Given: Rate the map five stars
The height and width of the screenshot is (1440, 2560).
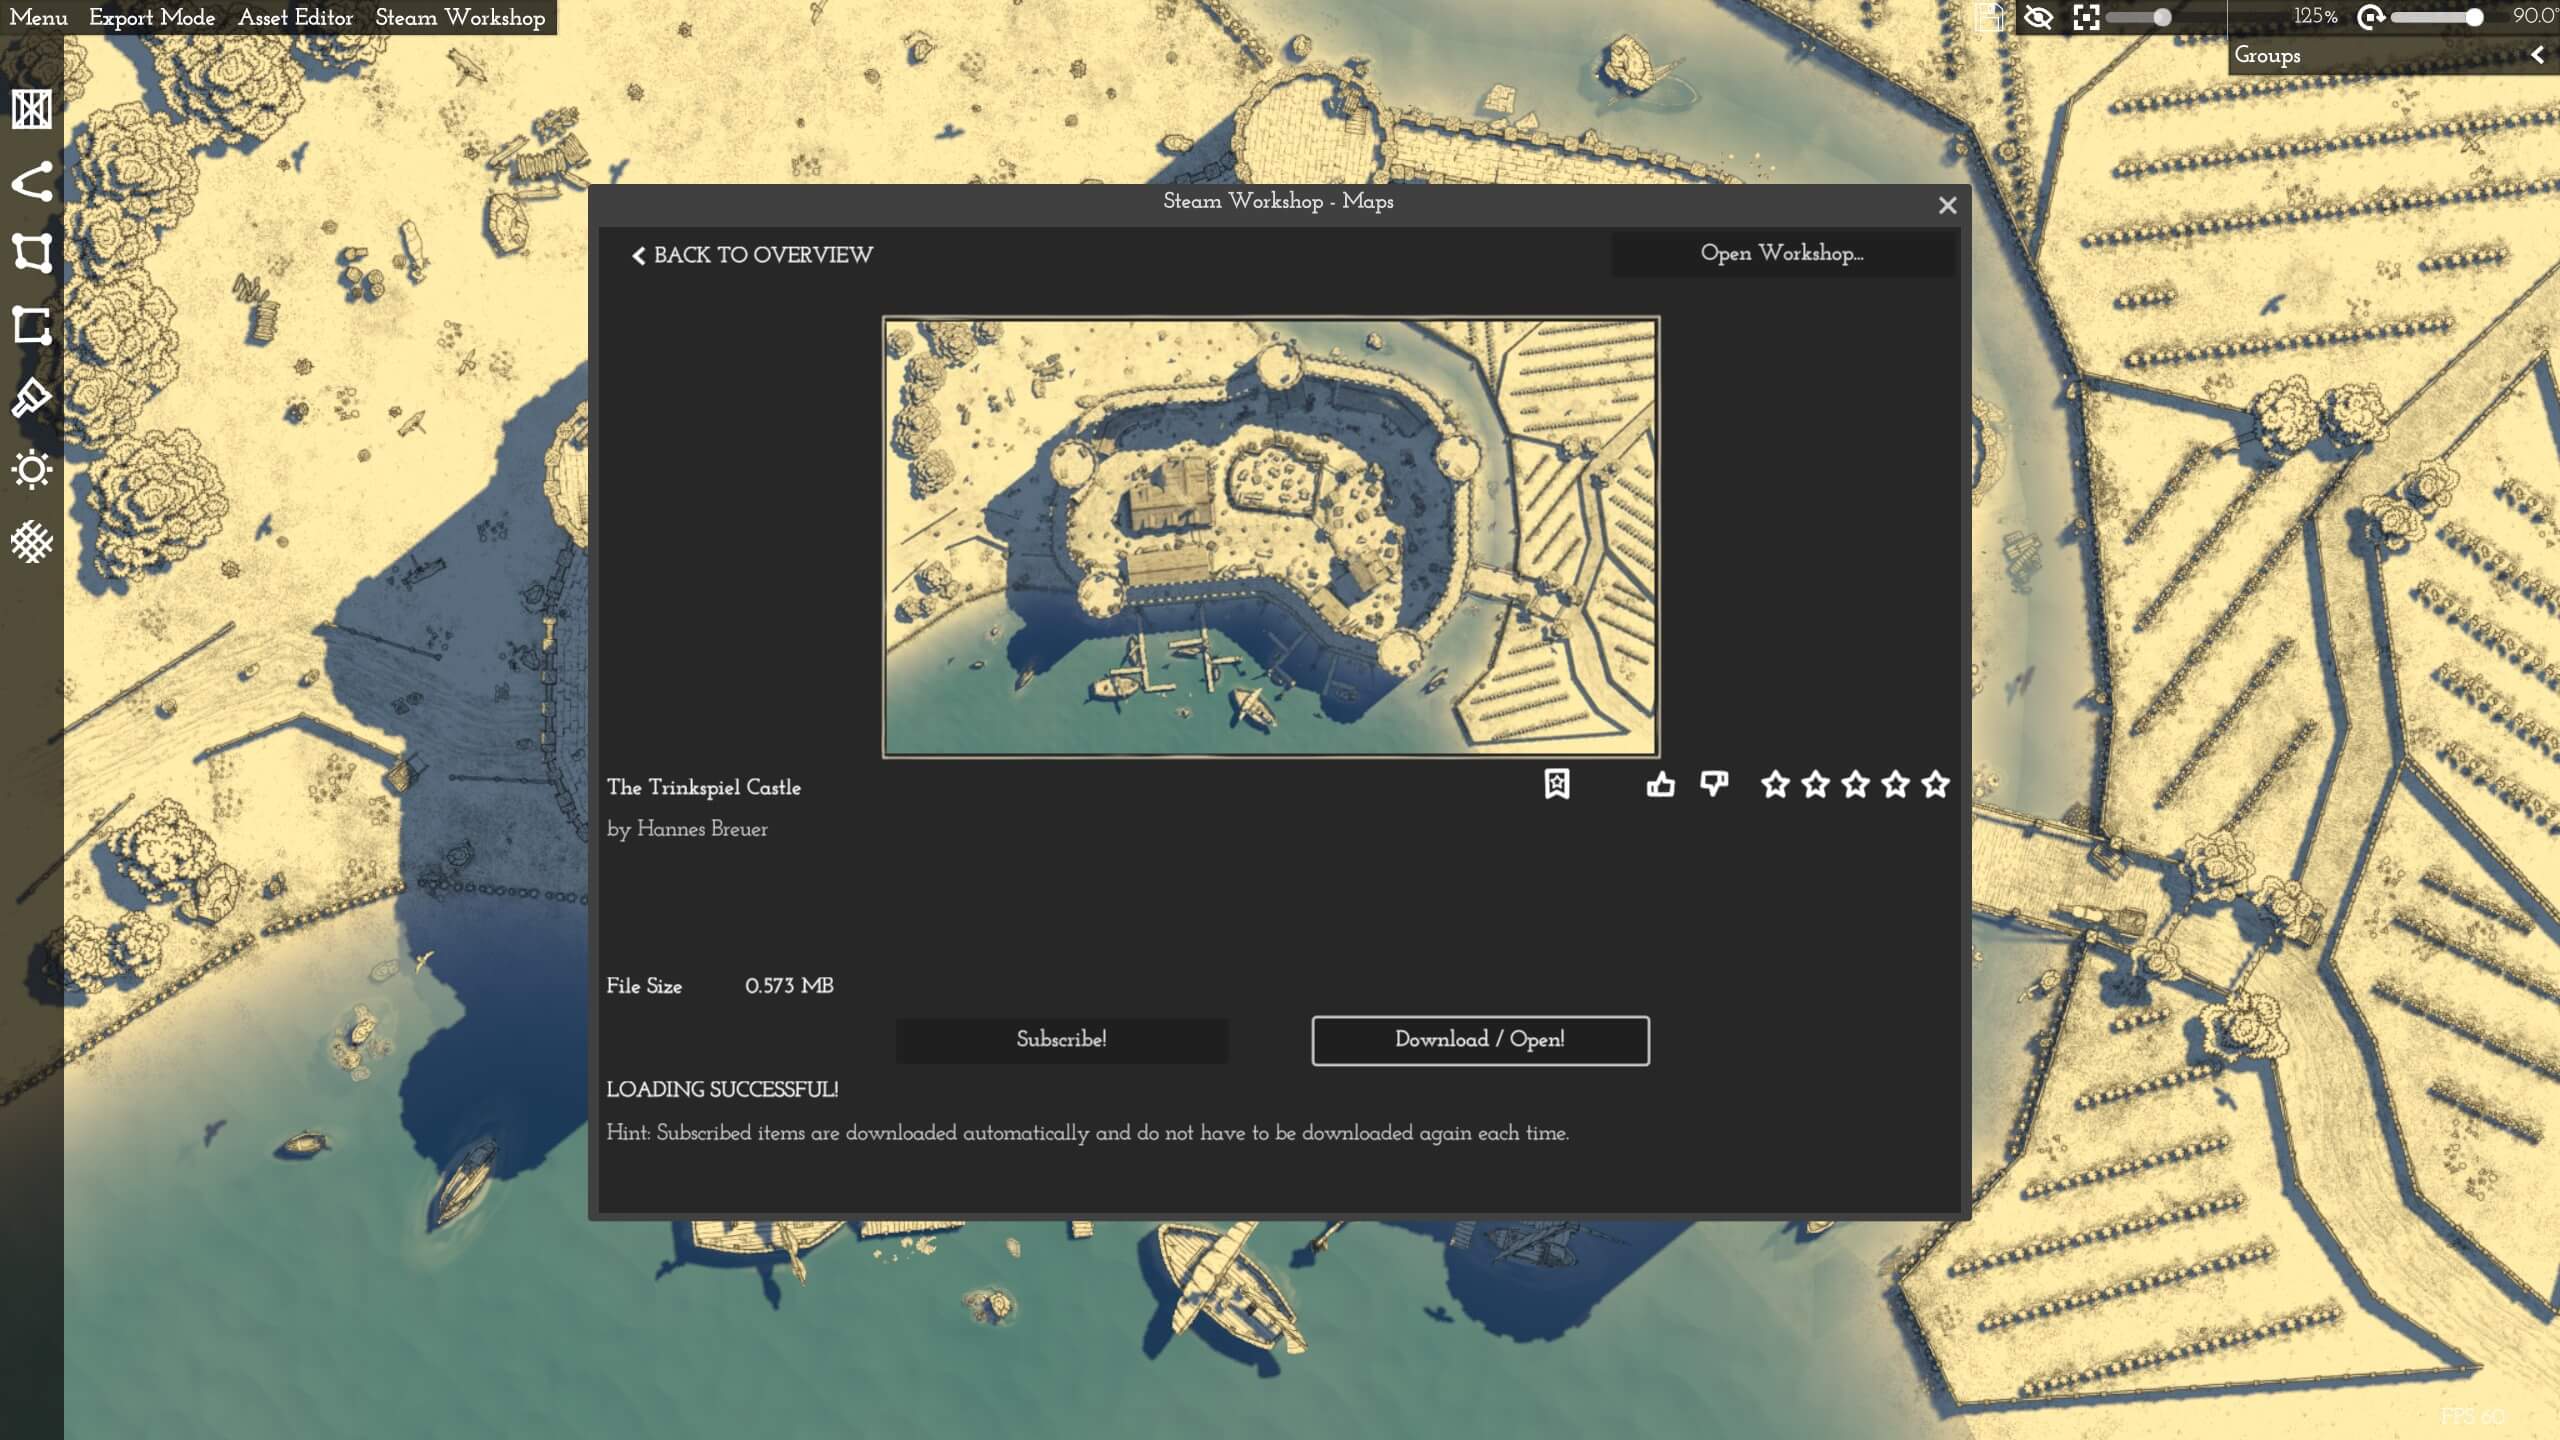Looking at the screenshot, I should click(x=1935, y=784).
